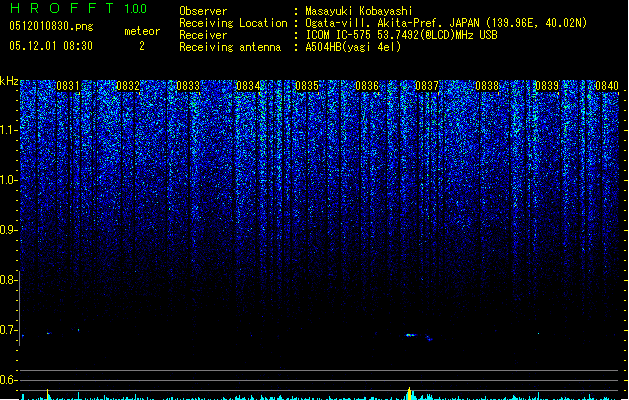Click the 0840 time marker

(x=607, y=86)
